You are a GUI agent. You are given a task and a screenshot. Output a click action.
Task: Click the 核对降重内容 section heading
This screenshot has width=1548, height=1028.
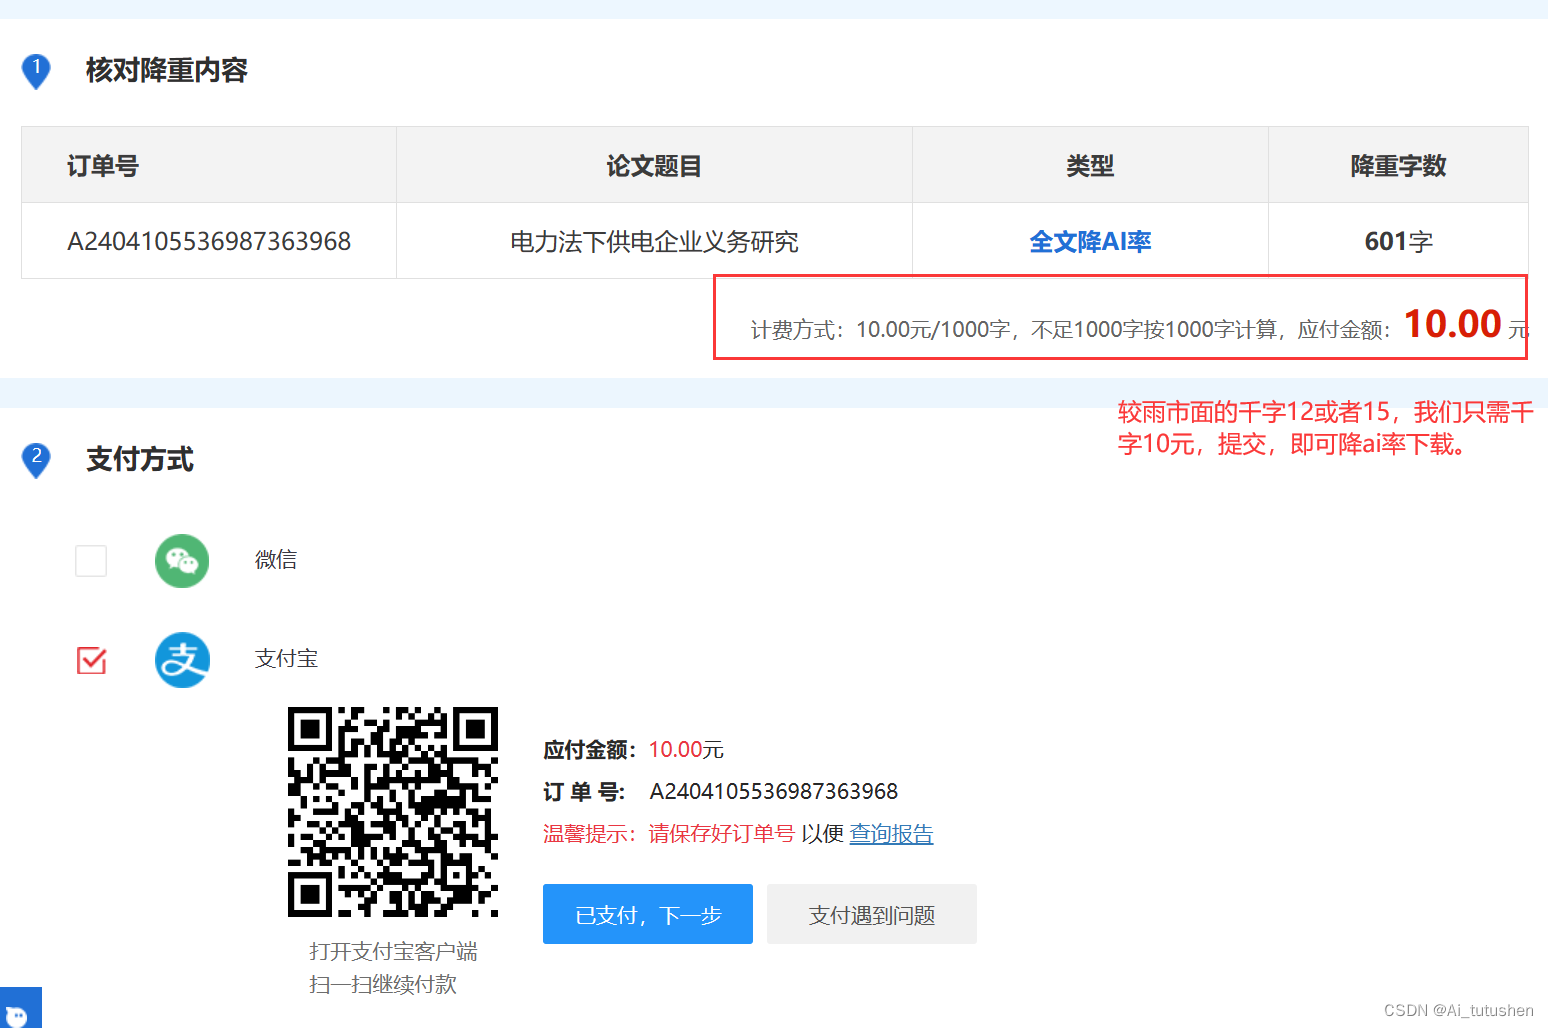click(x=167, y=71)
